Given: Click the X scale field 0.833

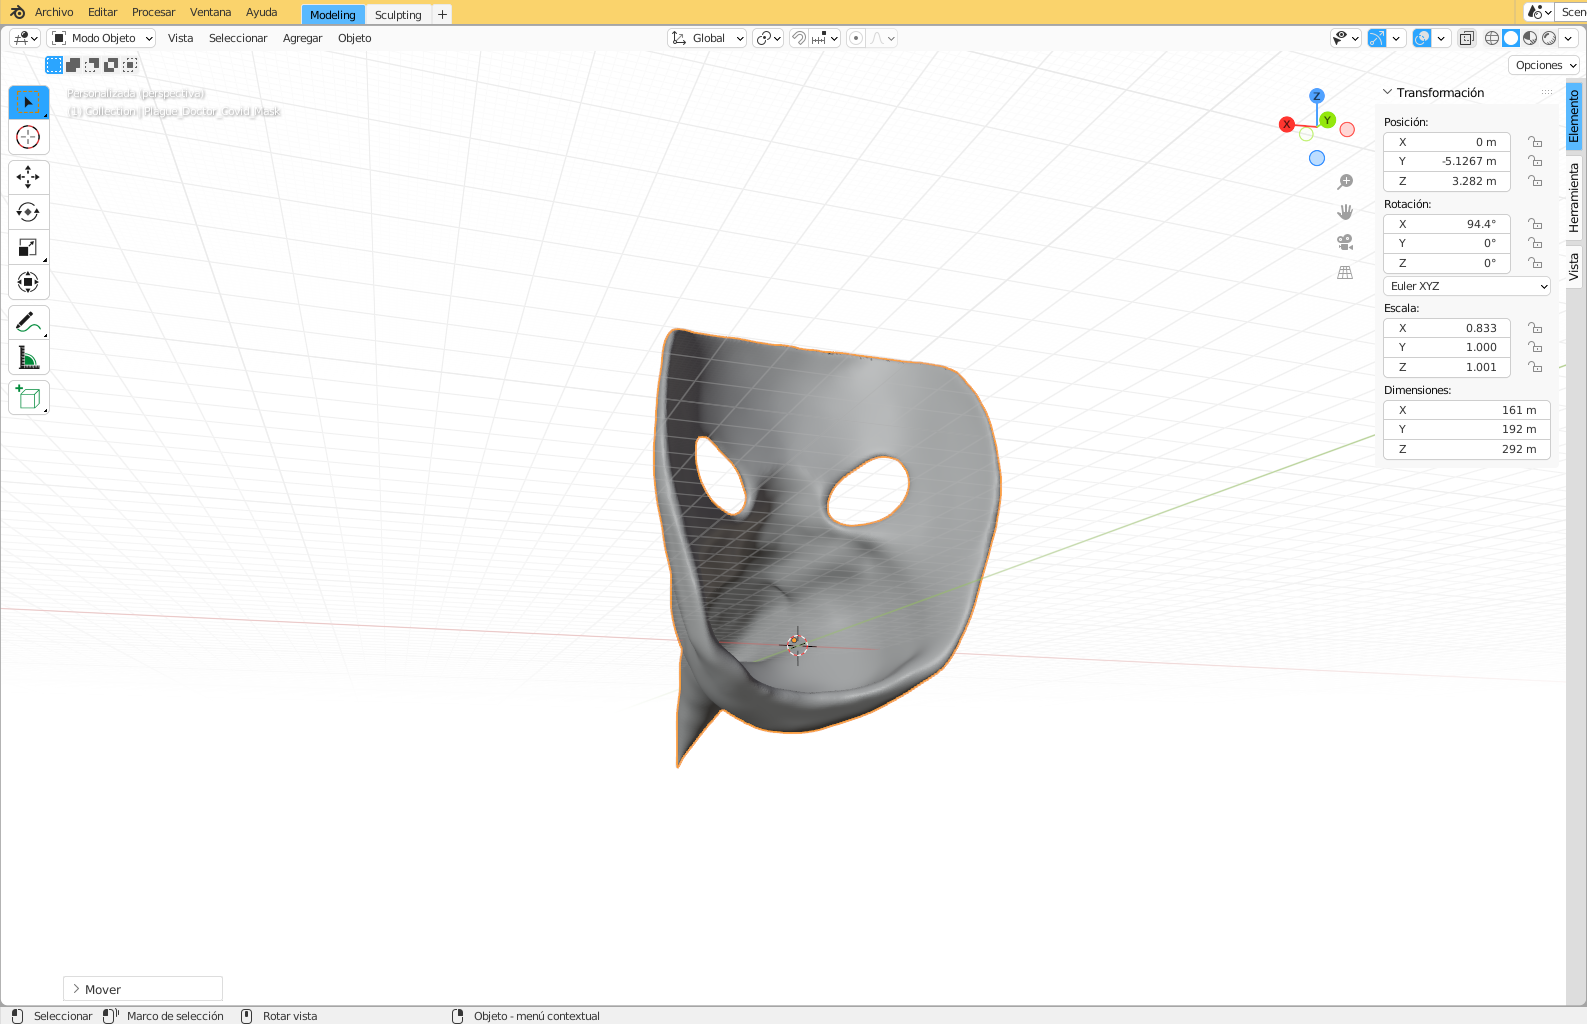Looking at the screenshot, I should tap(1447, 328).
